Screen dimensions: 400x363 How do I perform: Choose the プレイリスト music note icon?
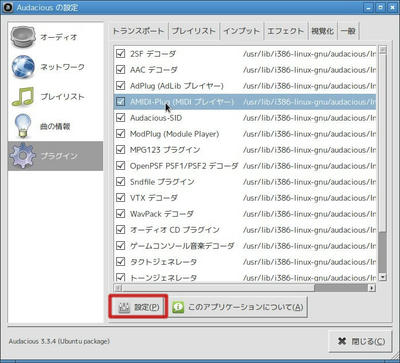pos(23,97)
